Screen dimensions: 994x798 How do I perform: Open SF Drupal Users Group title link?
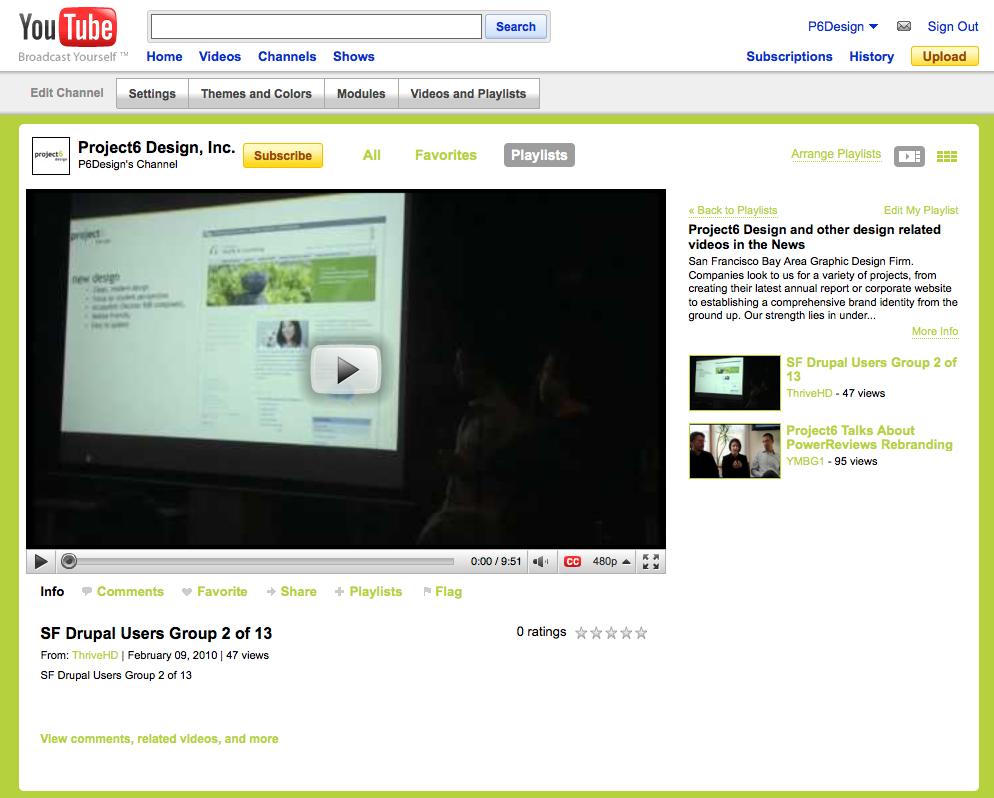pos(872,370)
